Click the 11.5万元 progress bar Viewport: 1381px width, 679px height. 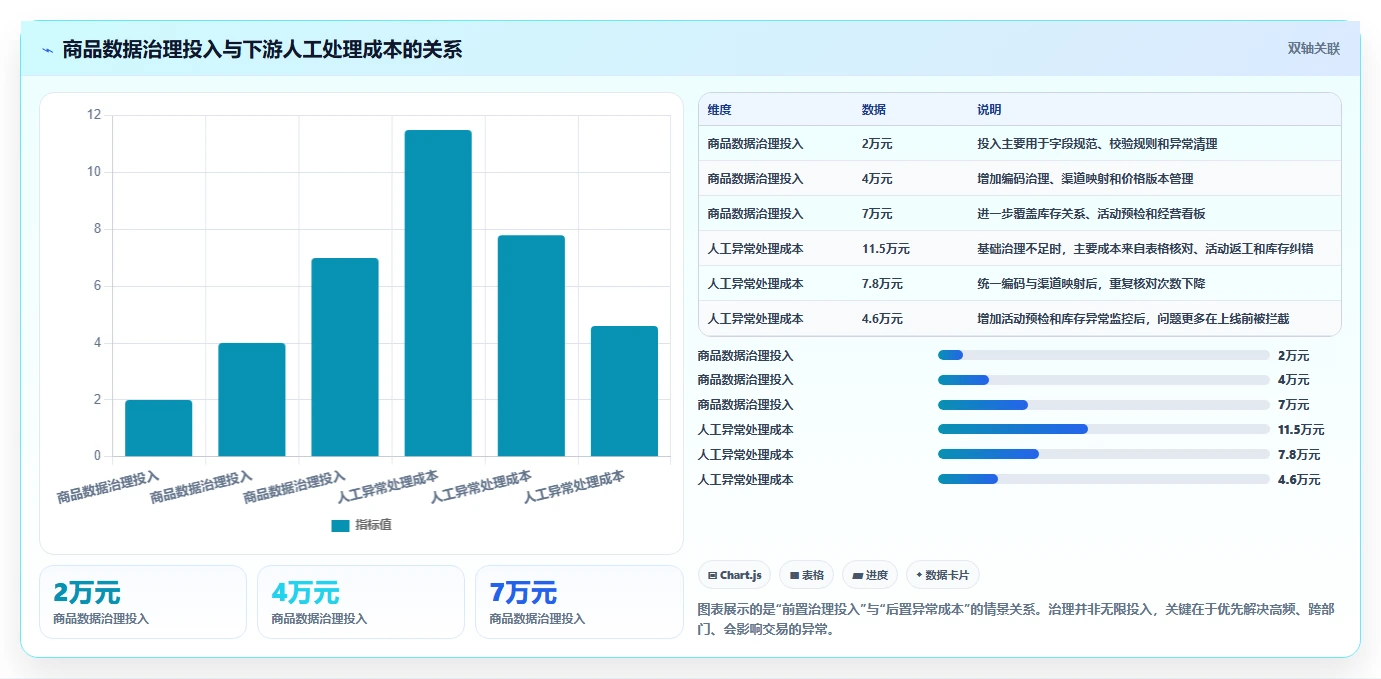pos(1104,429)
